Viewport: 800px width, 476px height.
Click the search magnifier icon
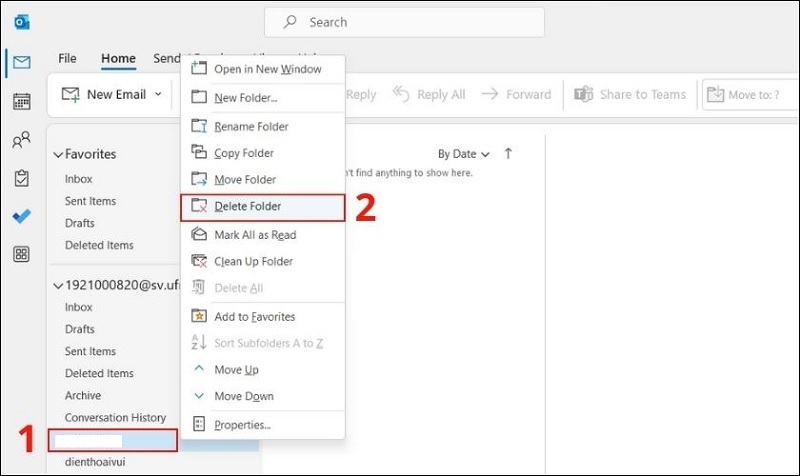tap(290, 22)
